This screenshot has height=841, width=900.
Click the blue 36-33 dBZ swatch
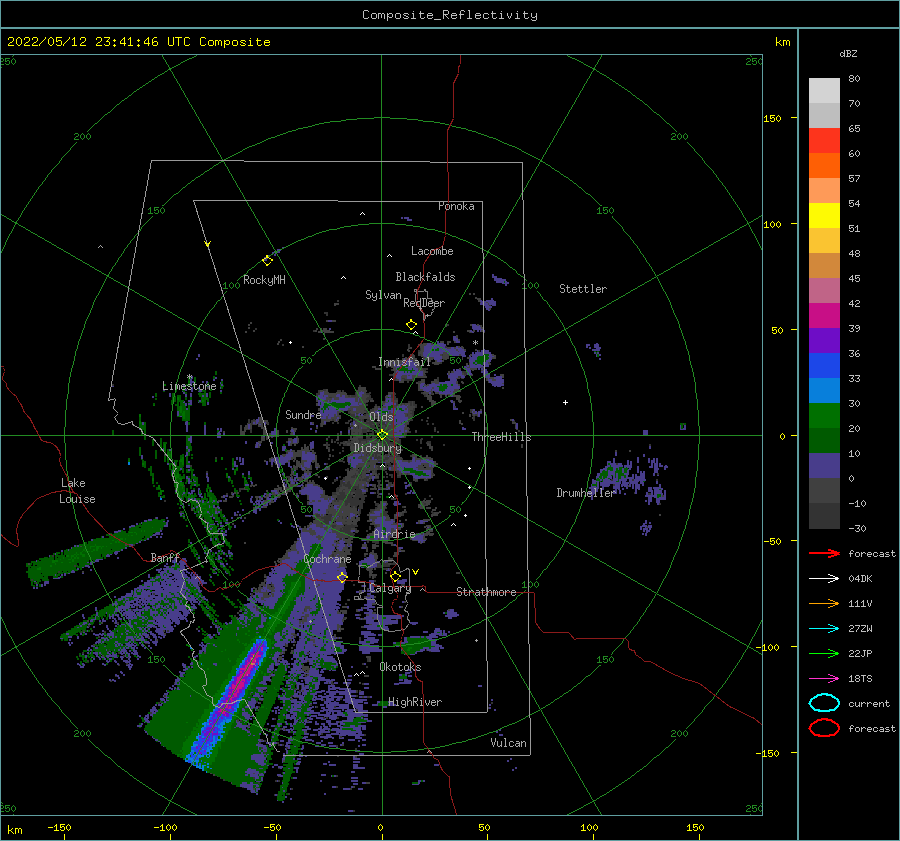pyautogui.click(x=824, y=365)
